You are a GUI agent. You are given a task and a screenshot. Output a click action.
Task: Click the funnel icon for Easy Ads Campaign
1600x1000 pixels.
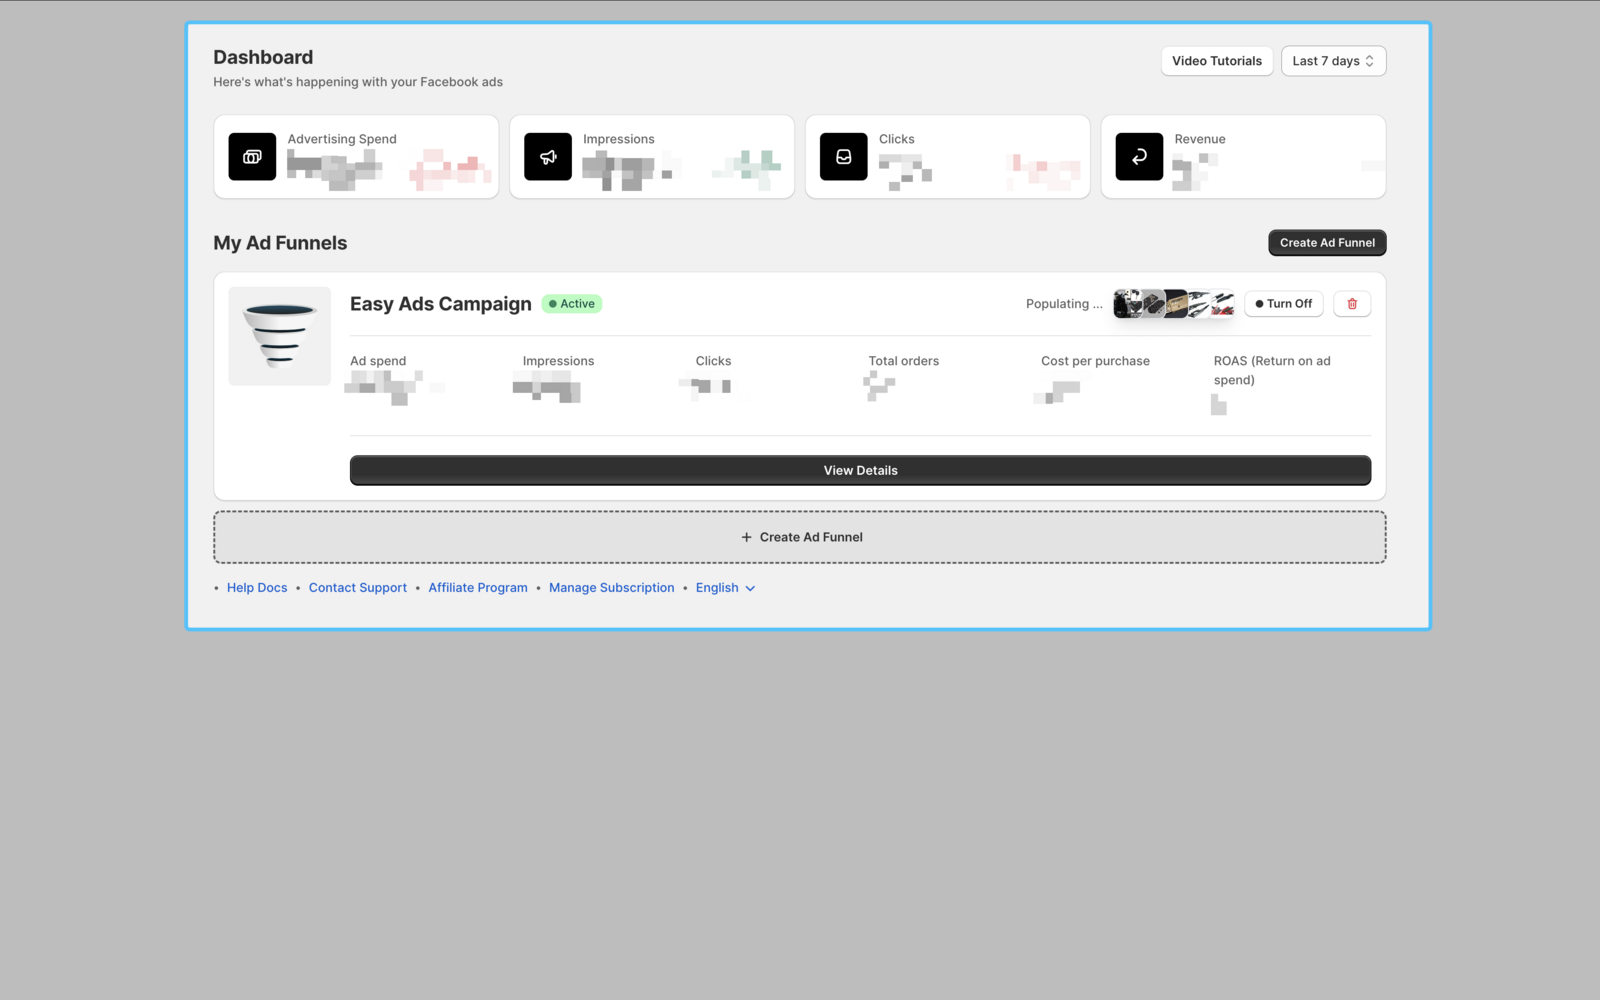(x=280, y=336)
